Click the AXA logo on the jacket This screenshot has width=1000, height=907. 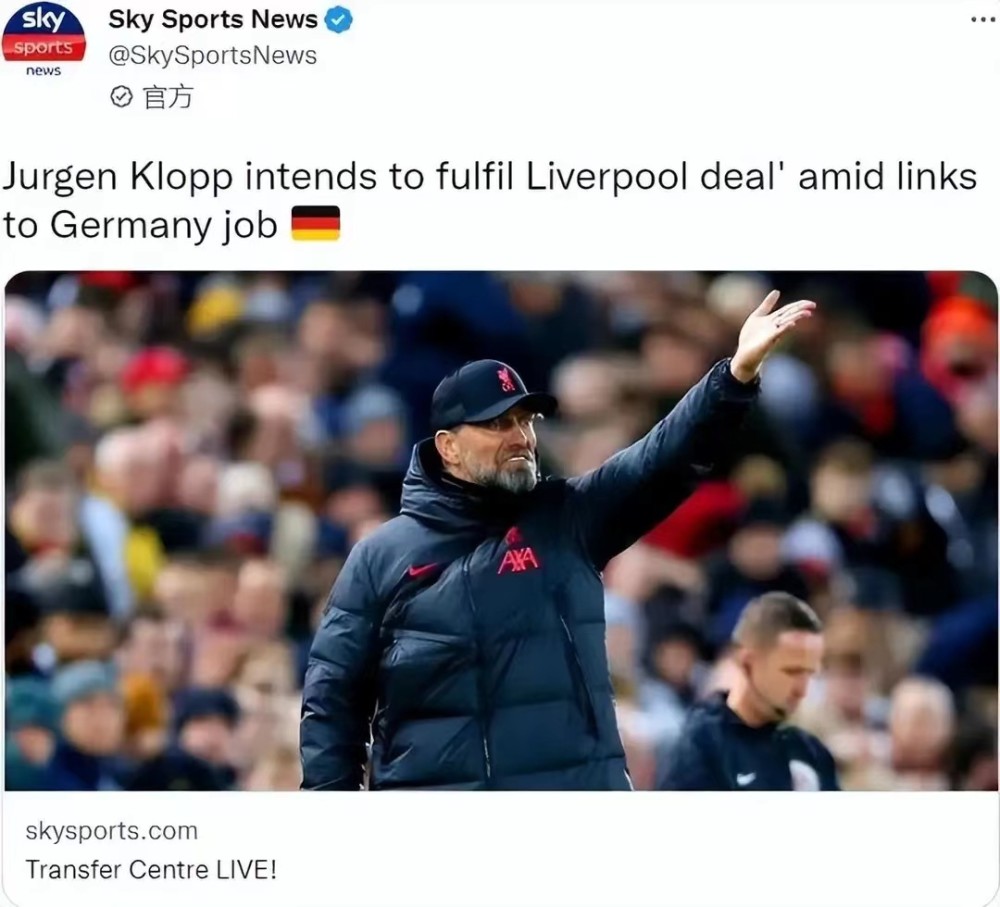click(x=517, y=561)
